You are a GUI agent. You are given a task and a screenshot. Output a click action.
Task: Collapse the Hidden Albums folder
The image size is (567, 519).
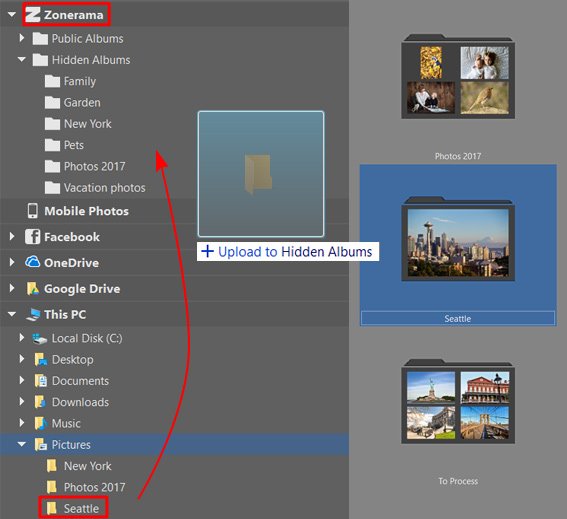click(22, 59)
